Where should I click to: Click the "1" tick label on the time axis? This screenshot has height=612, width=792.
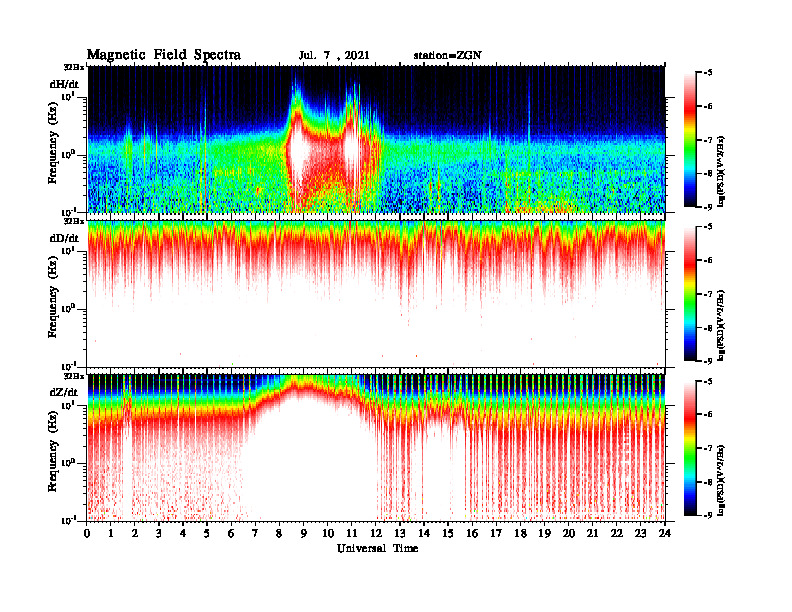pos(111,533)
